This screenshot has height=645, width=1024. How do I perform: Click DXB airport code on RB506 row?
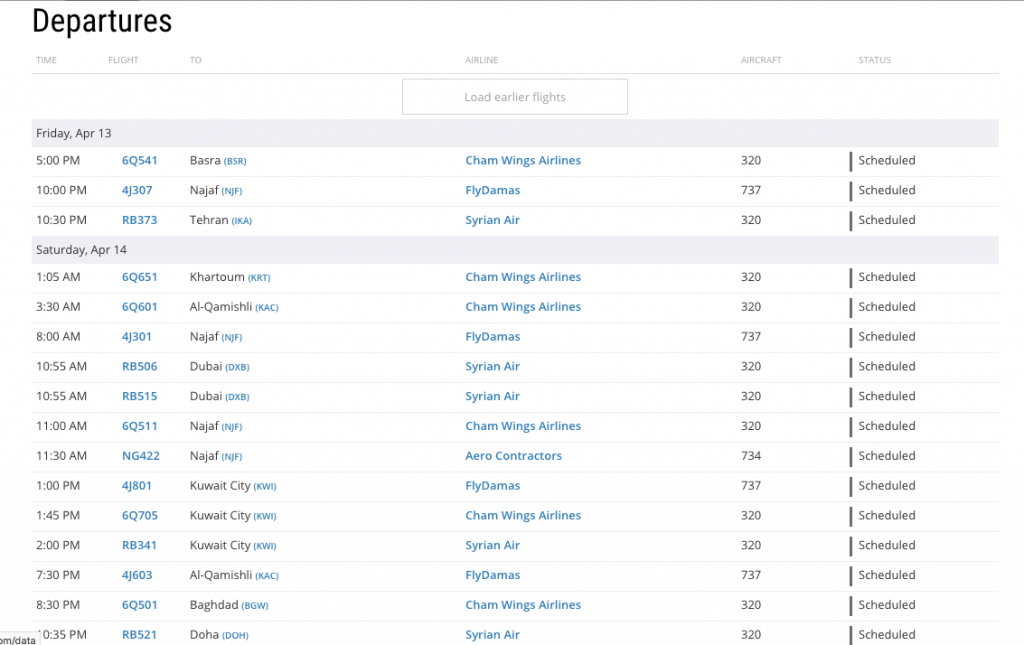pyautogui.click(x=237, y=368)
